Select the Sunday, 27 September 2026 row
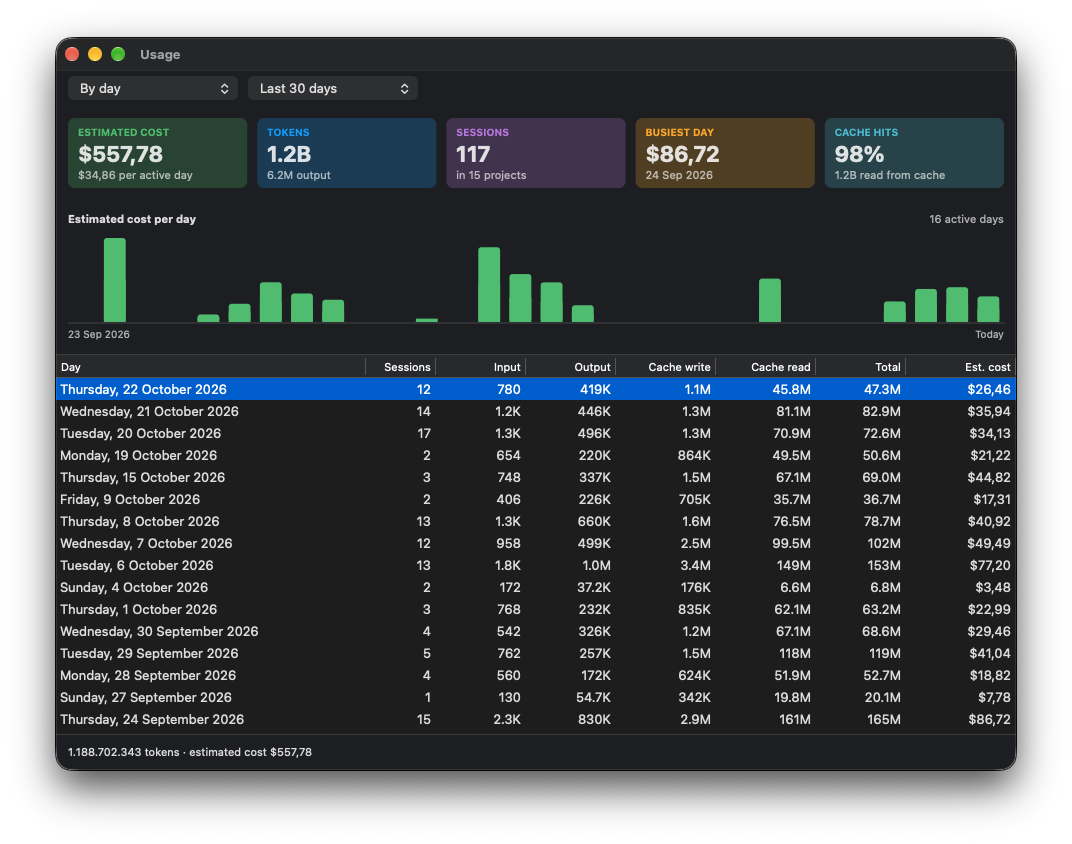 [x=535, y=697]
